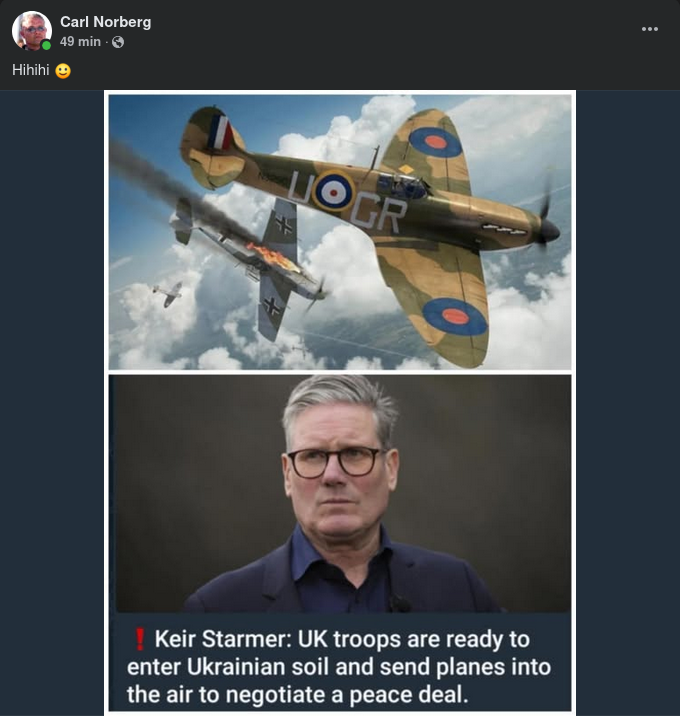Open the post via the 49 min timestamp
The width and height of the screenshot is (680, 716).
point(80,42)
